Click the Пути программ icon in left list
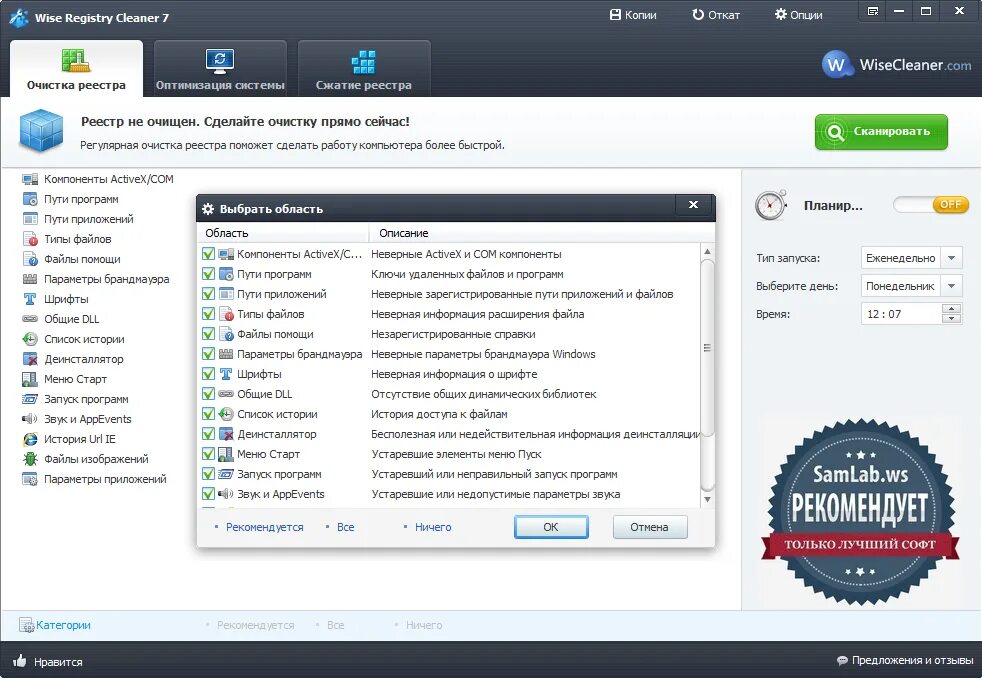Image resolution: width=982 pixels, height=678 pixels. click(30, 199)
